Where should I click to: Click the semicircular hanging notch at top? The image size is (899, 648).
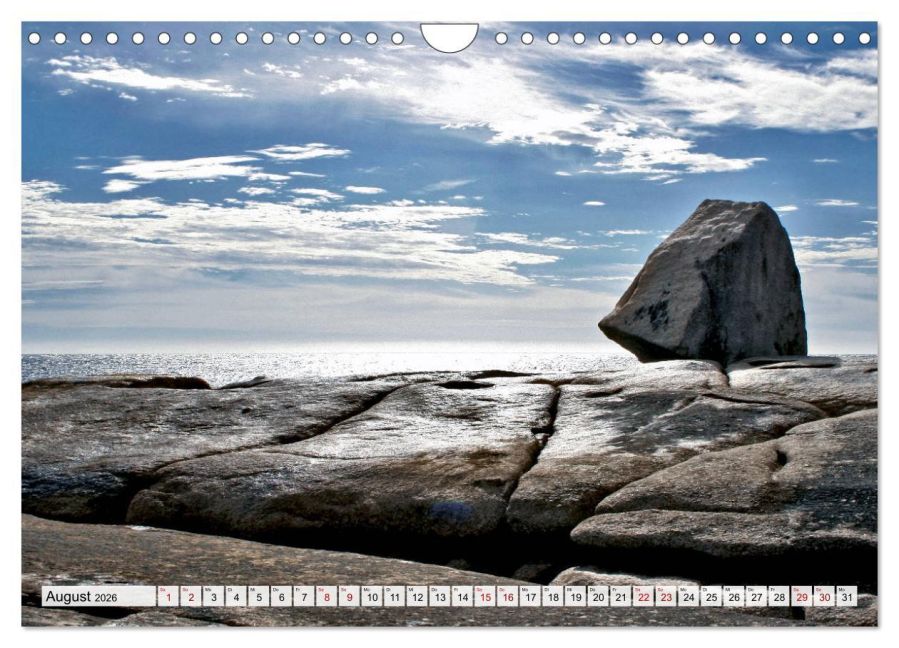pos(450,37)
